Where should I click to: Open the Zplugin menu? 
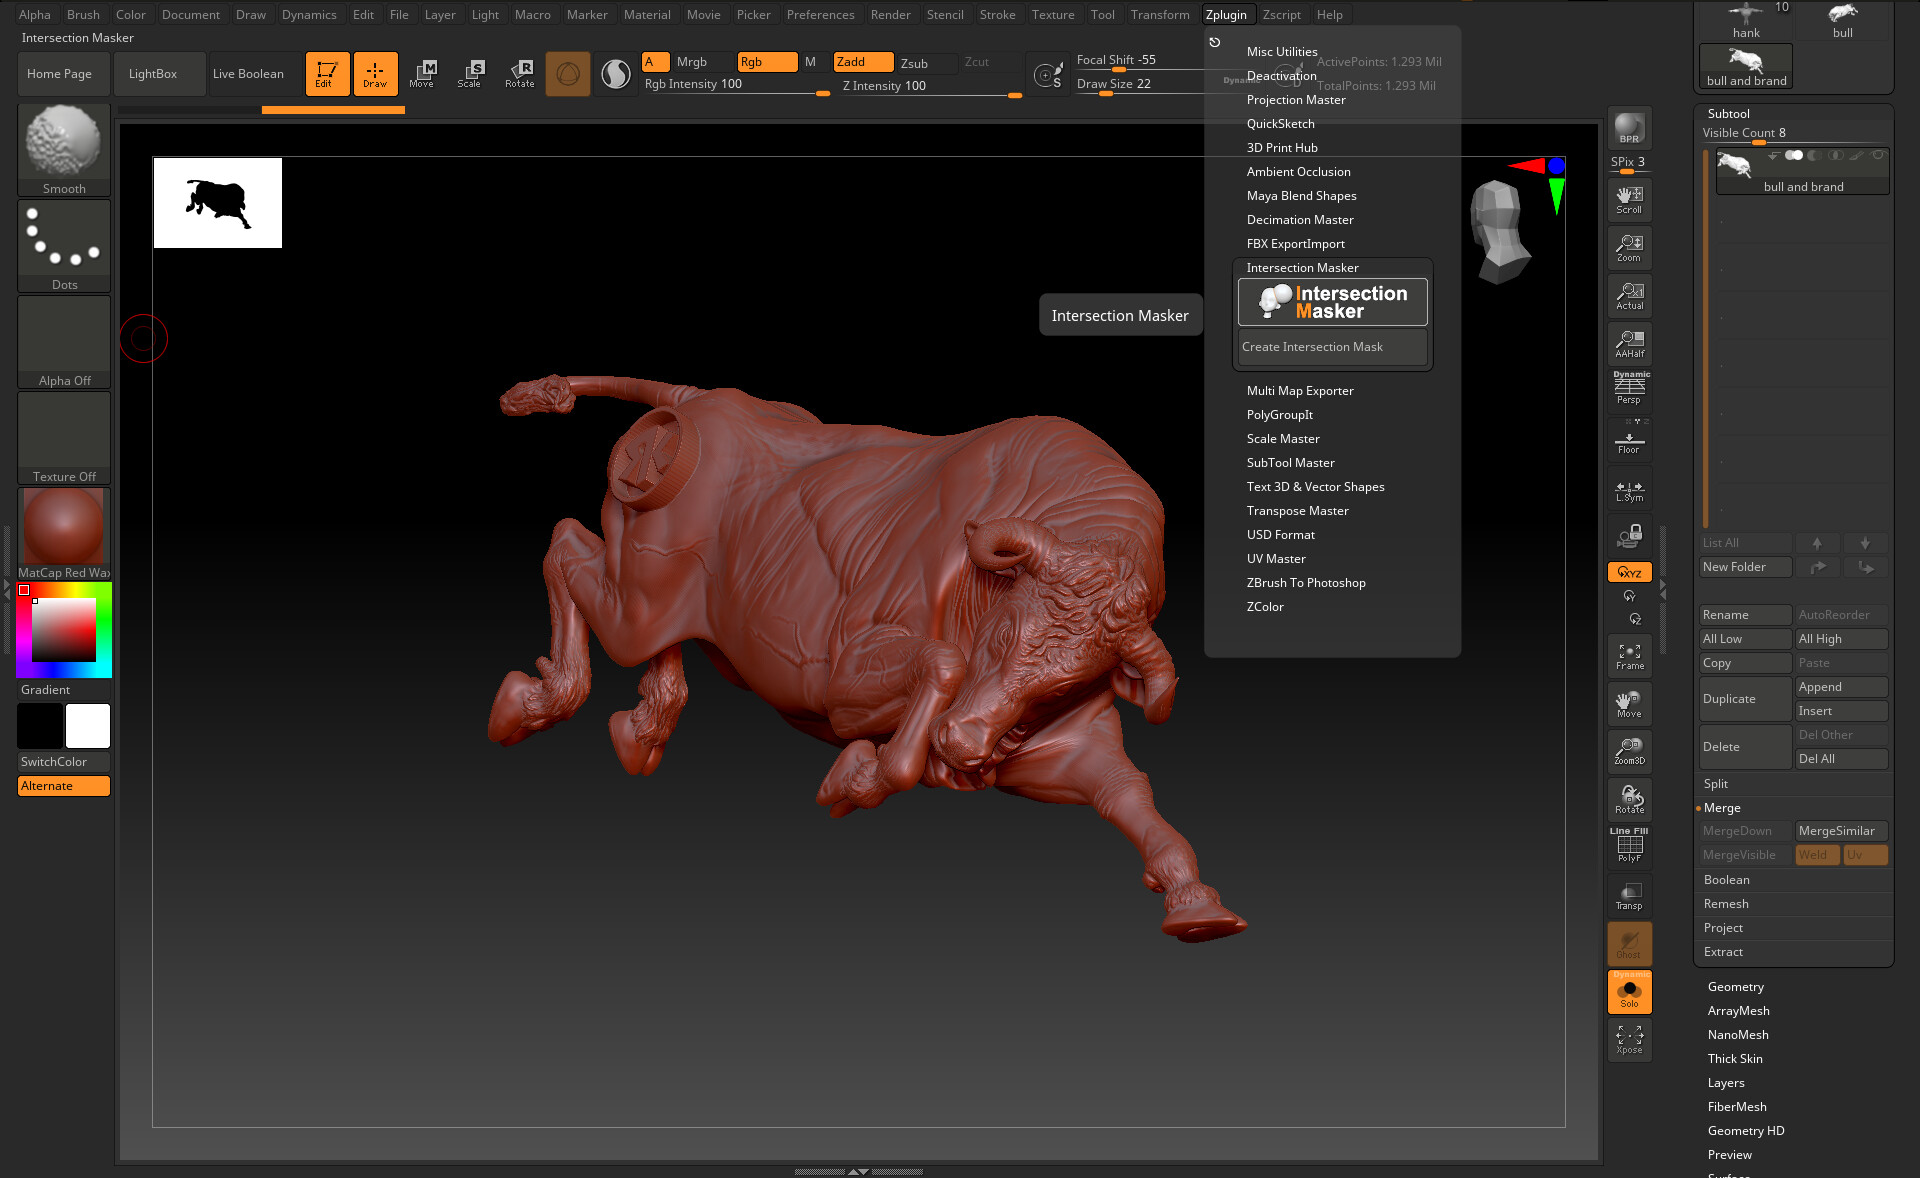click(x=1226, y=15)
